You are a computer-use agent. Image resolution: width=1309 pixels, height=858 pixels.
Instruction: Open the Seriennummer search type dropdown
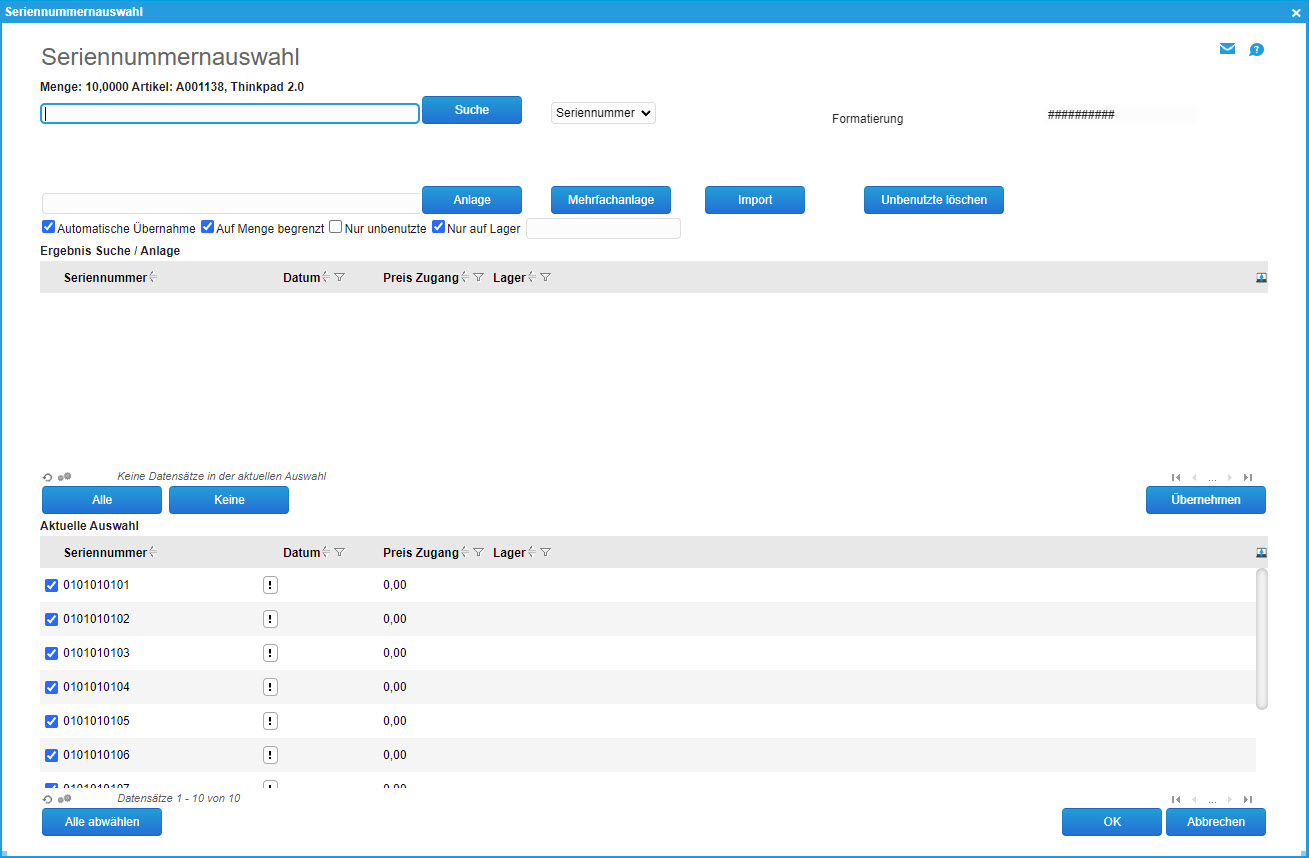[x=603, y=113]
